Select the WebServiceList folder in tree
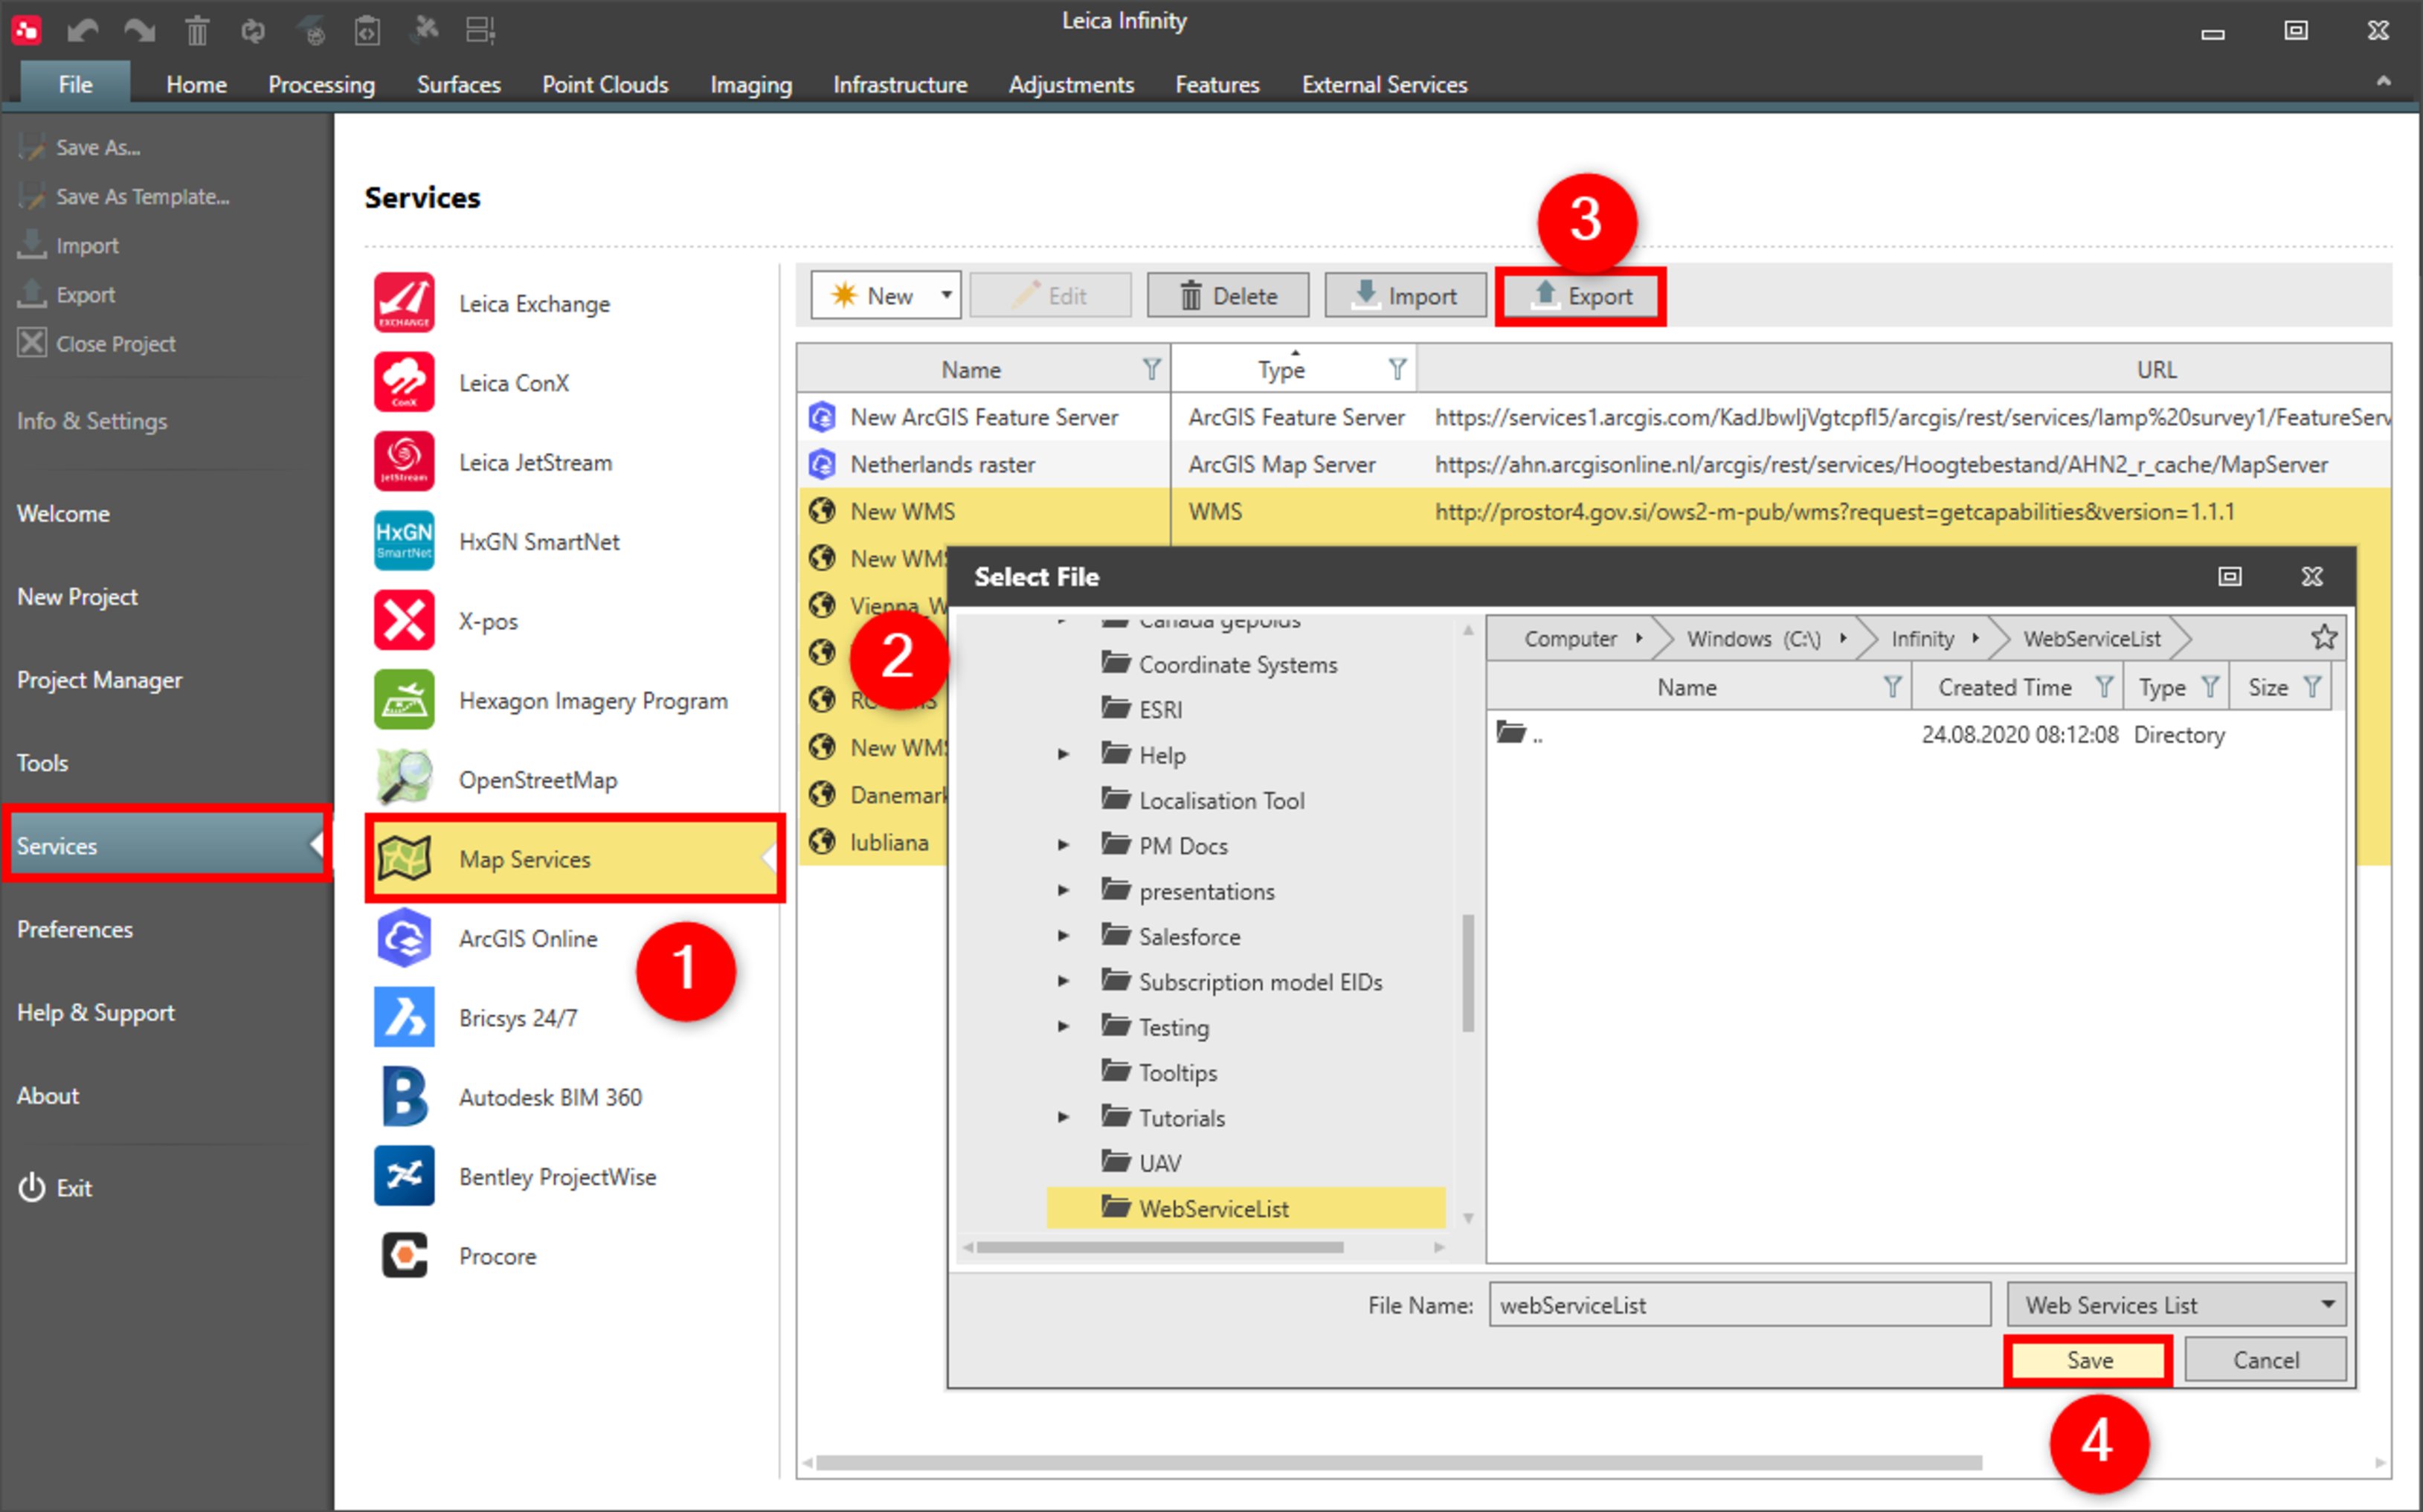This screenshot has width=2423, height=1512. pyautogui.click(x=1245, y=1207)
